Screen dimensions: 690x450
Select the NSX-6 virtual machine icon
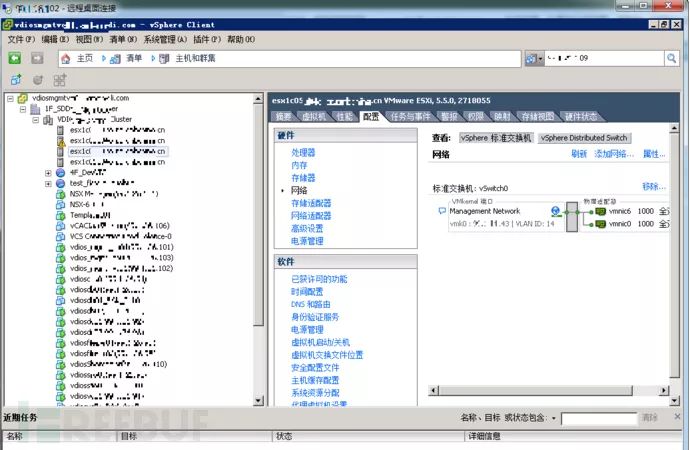coord(60,205)
